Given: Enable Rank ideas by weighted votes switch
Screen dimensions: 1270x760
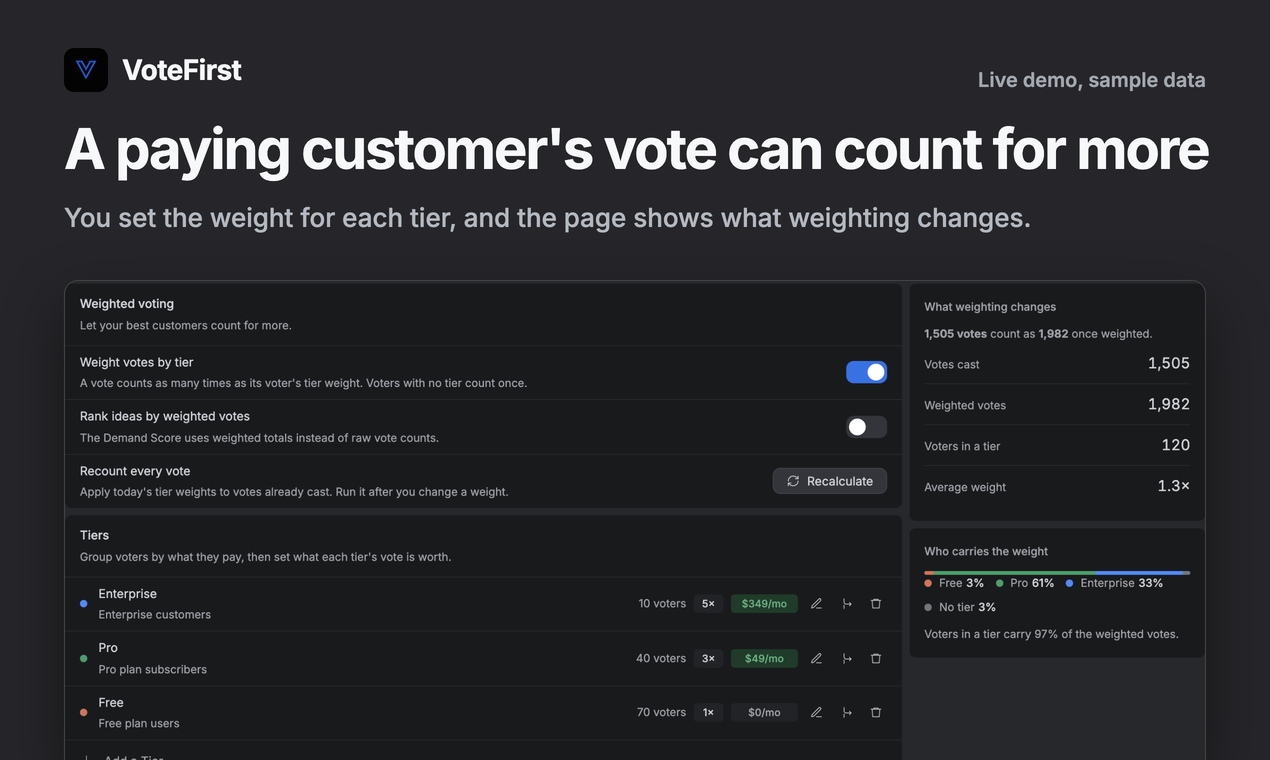Looking at the screenshot, I should [x=866, y=427].
